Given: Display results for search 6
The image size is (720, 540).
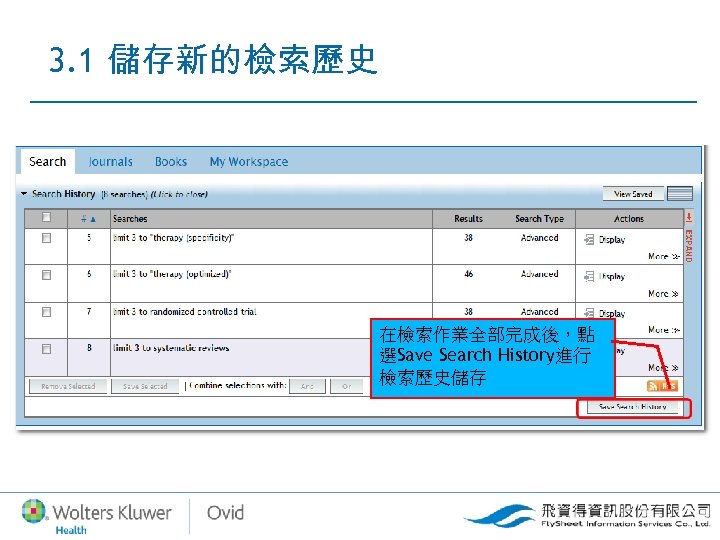Looking at the screenshot, I should point(612,276).
